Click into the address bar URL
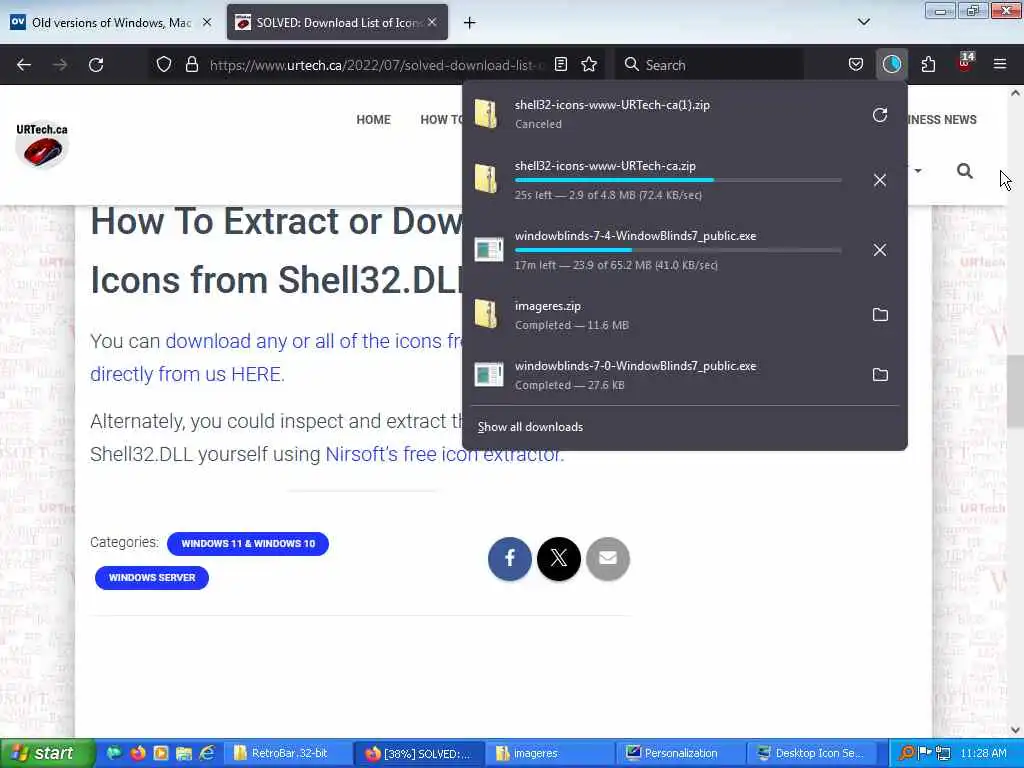The height and width of the screenshot is (768, 1024). click(376, 65)
